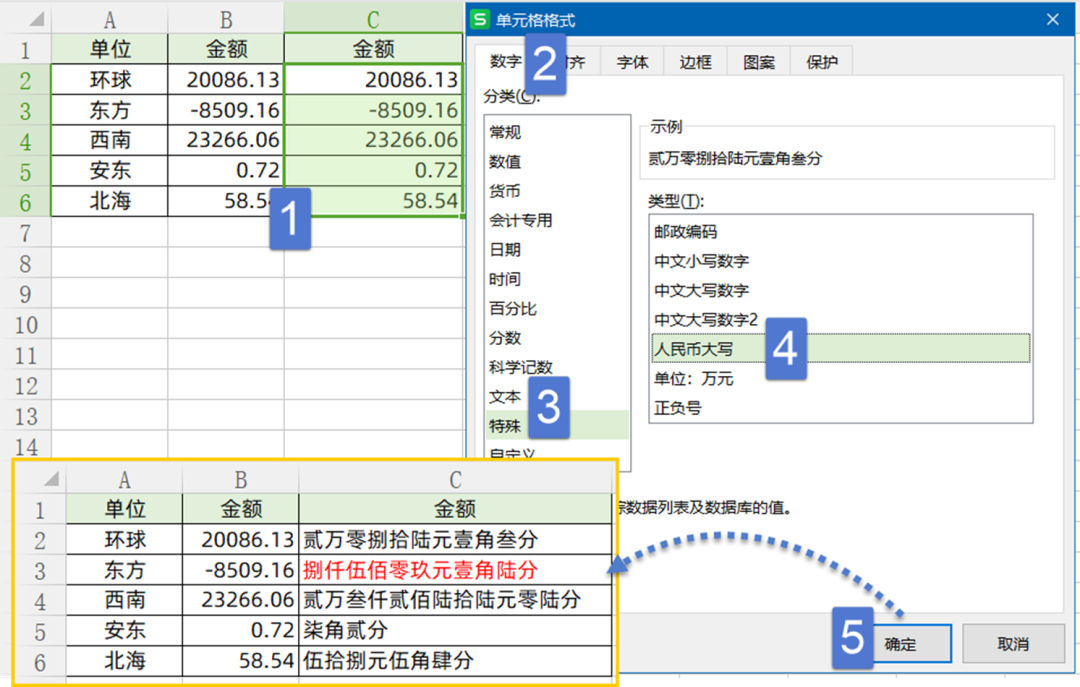Select 常规 in the category list
1080x687 pixels.
(x=557, y=132)
